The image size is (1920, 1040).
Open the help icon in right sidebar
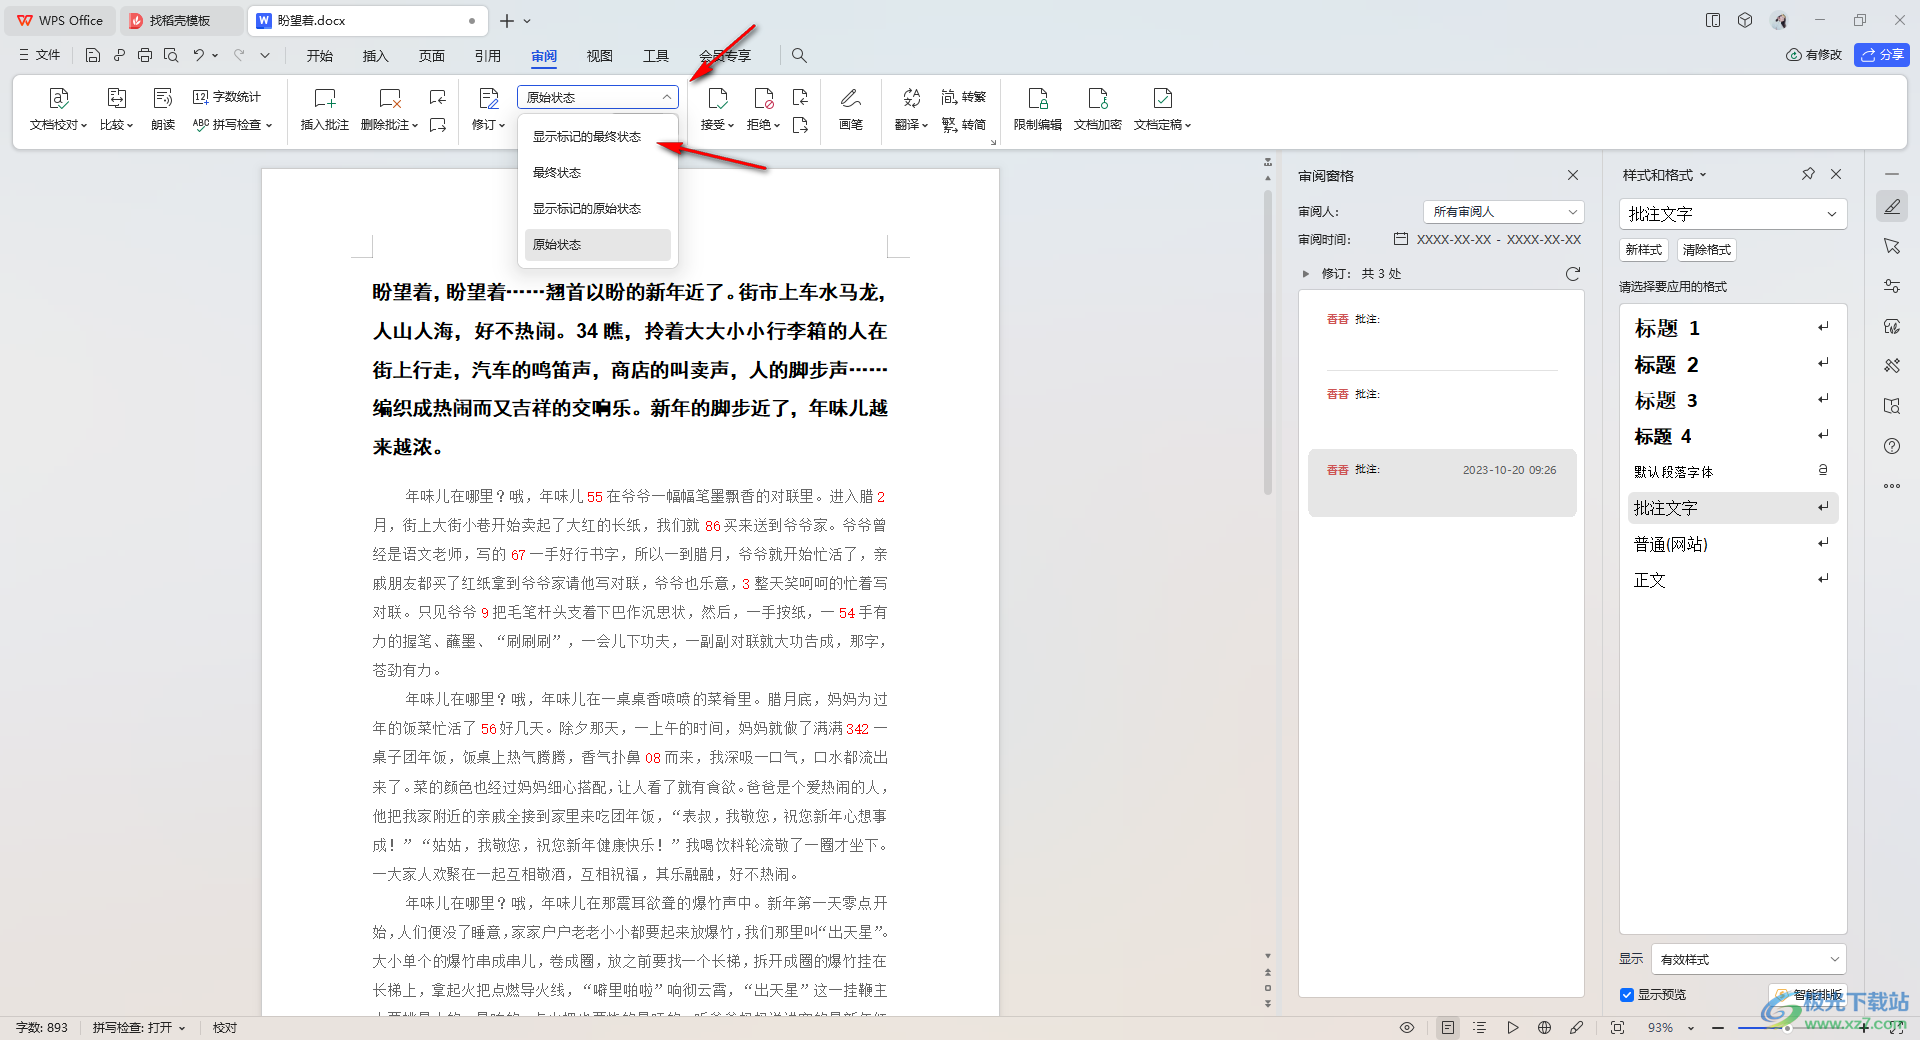(1892, 446)
